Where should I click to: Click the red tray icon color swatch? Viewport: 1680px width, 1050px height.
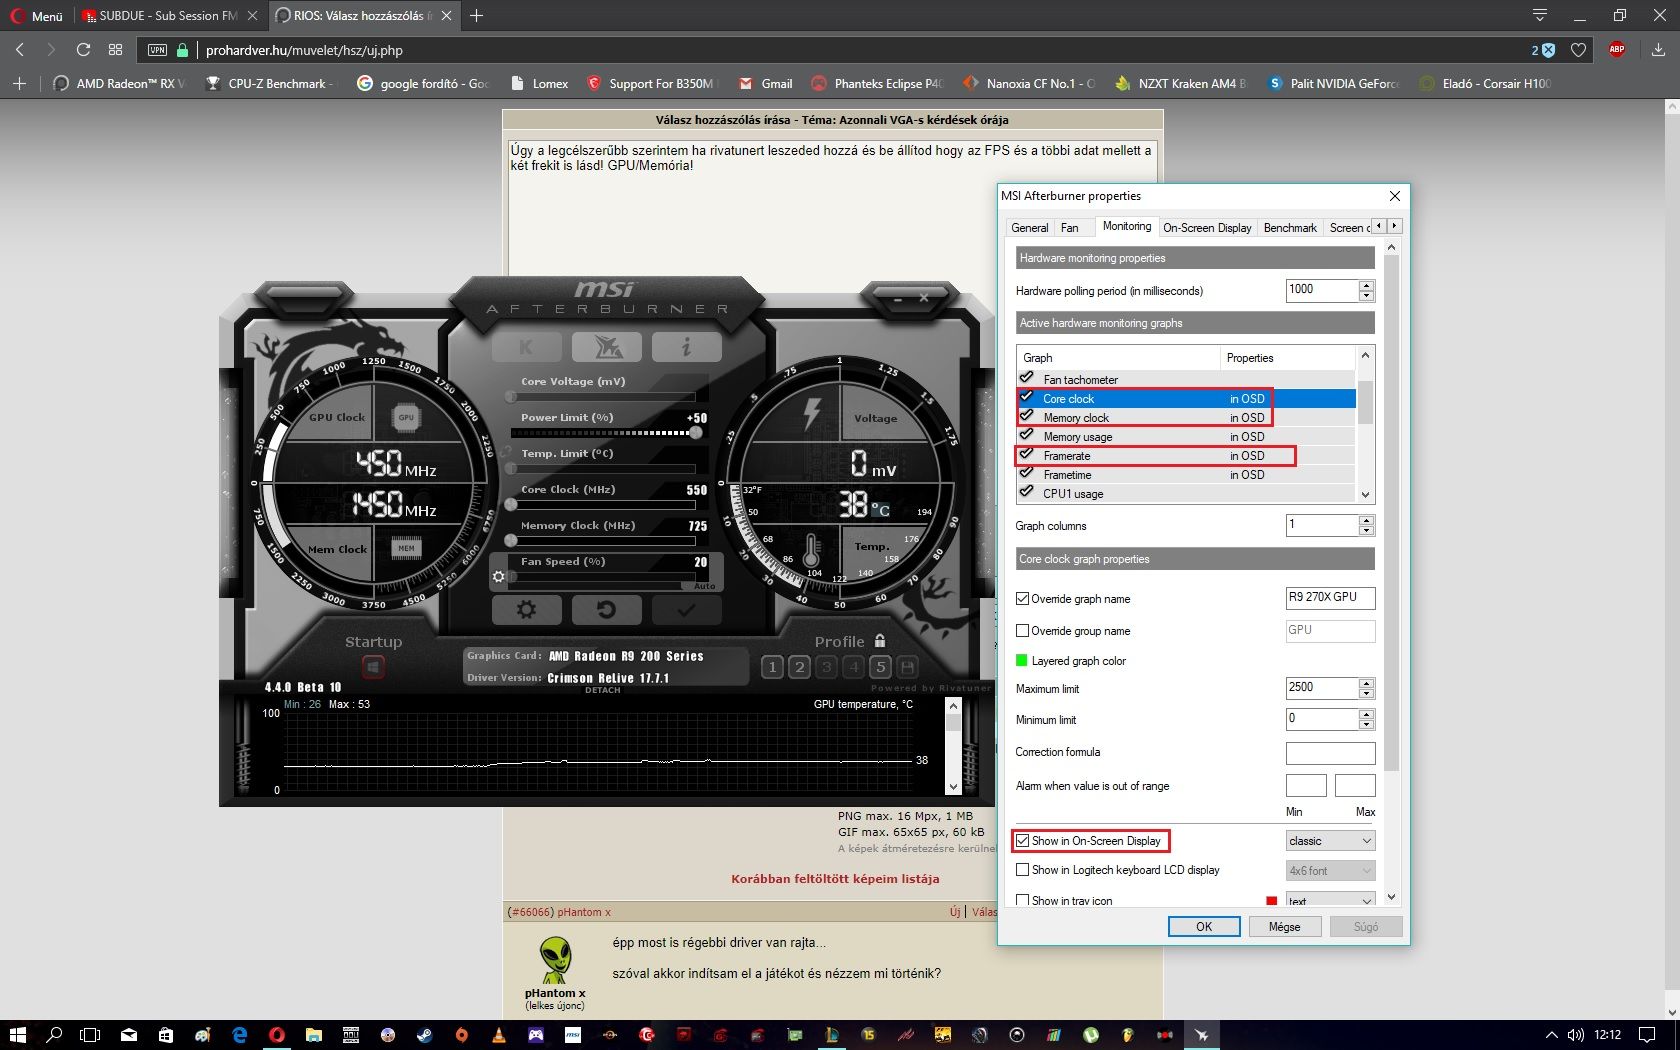coord(1272,901)
